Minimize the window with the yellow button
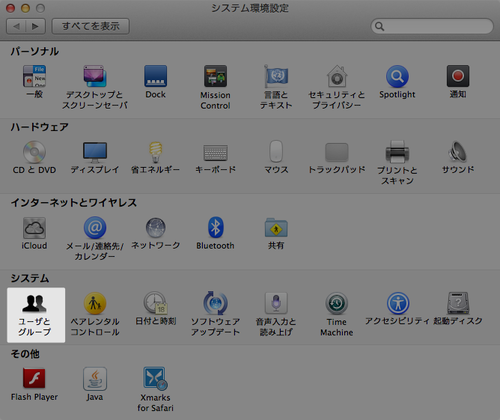500x420 pixels. pyautogui.click(x=25, y=8)
